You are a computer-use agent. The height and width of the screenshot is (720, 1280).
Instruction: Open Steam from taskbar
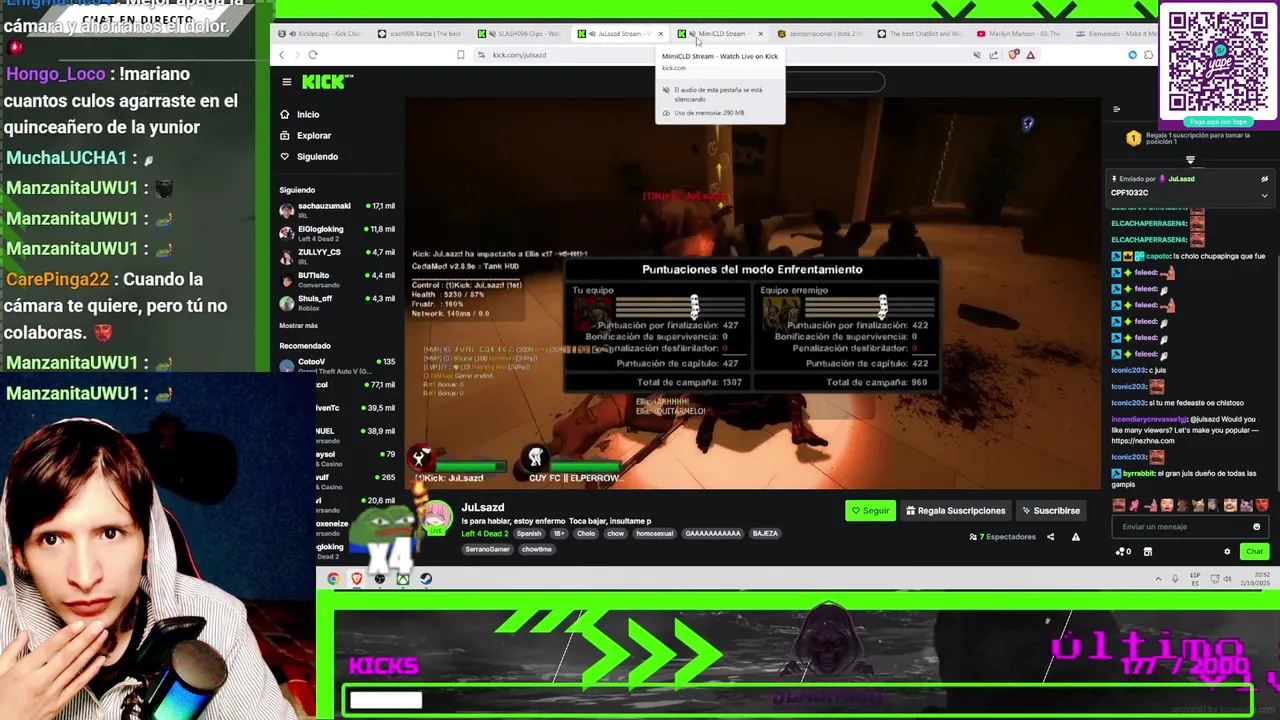pyautogui.click(x=425, y=578)
